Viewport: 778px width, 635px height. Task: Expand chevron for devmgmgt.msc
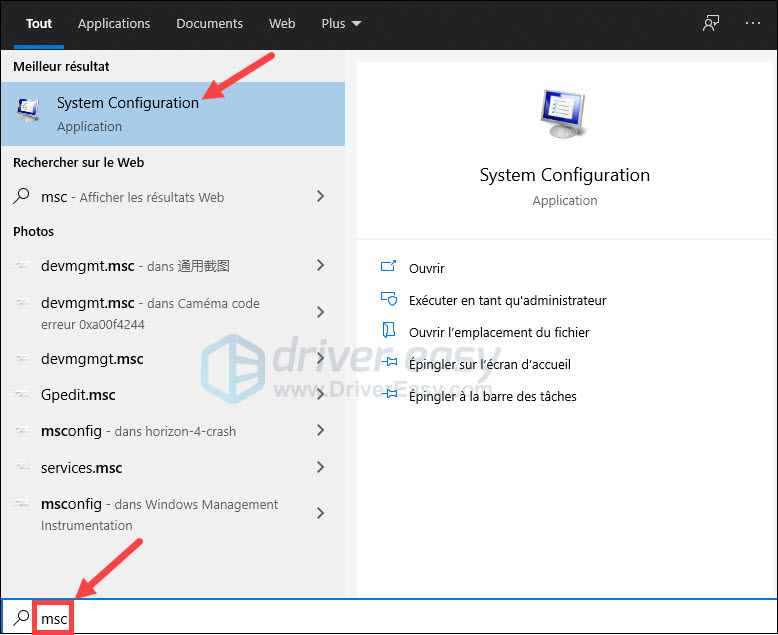point(321,358)
